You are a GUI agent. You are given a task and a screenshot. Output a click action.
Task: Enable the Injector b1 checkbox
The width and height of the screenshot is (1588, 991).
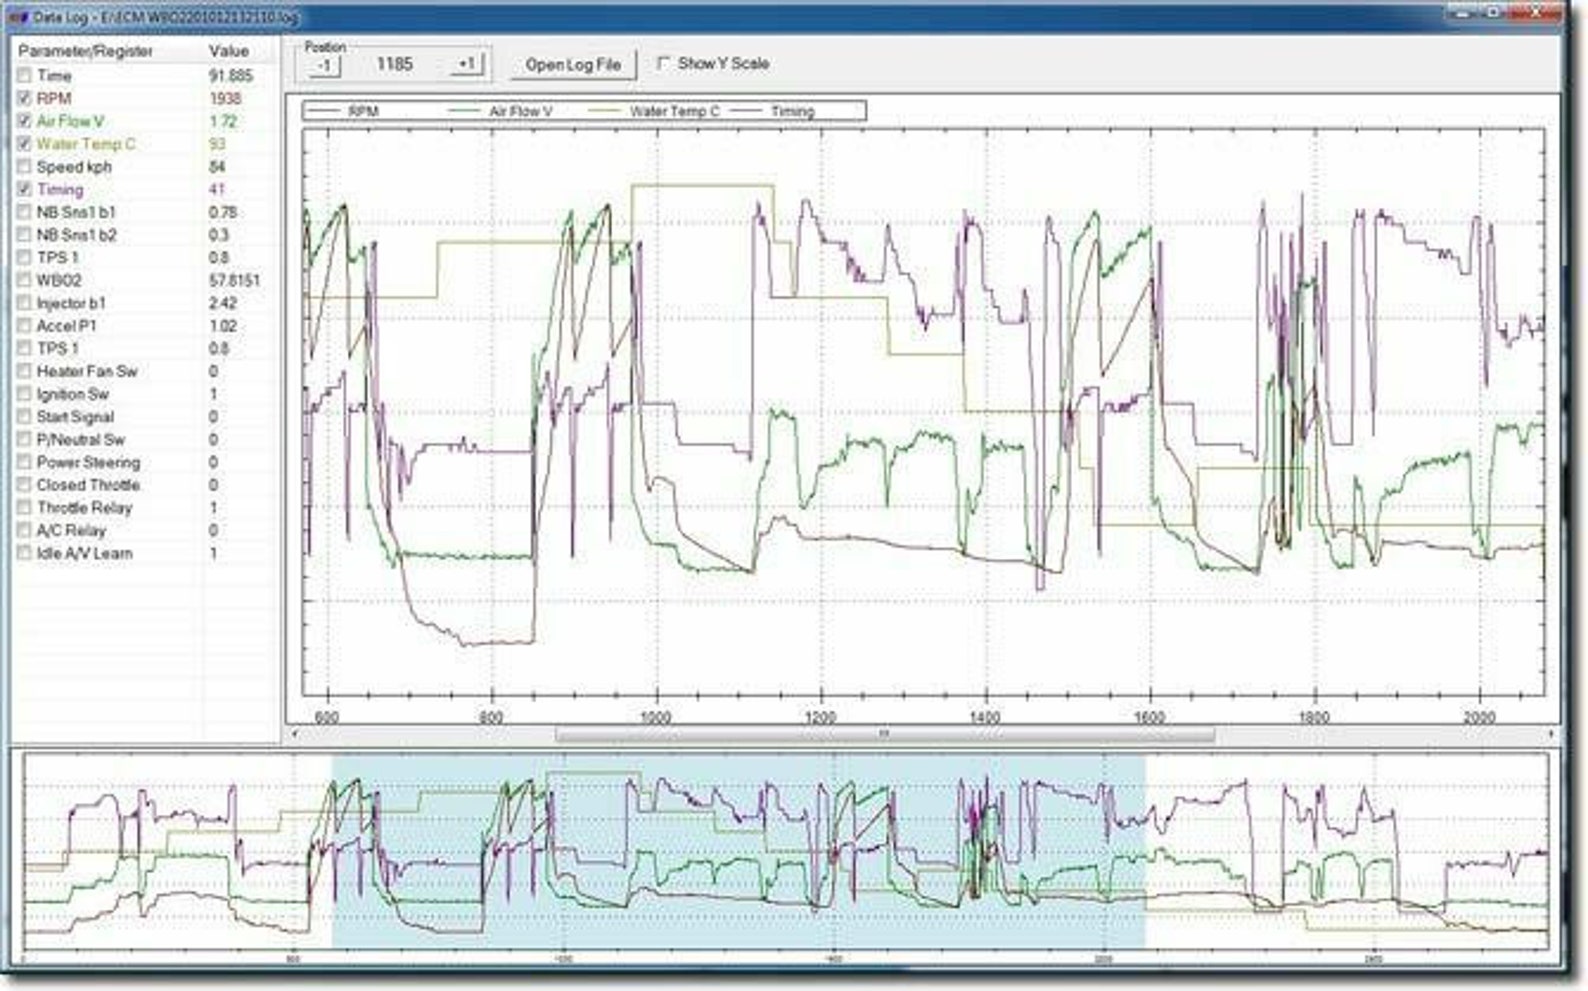24,303
